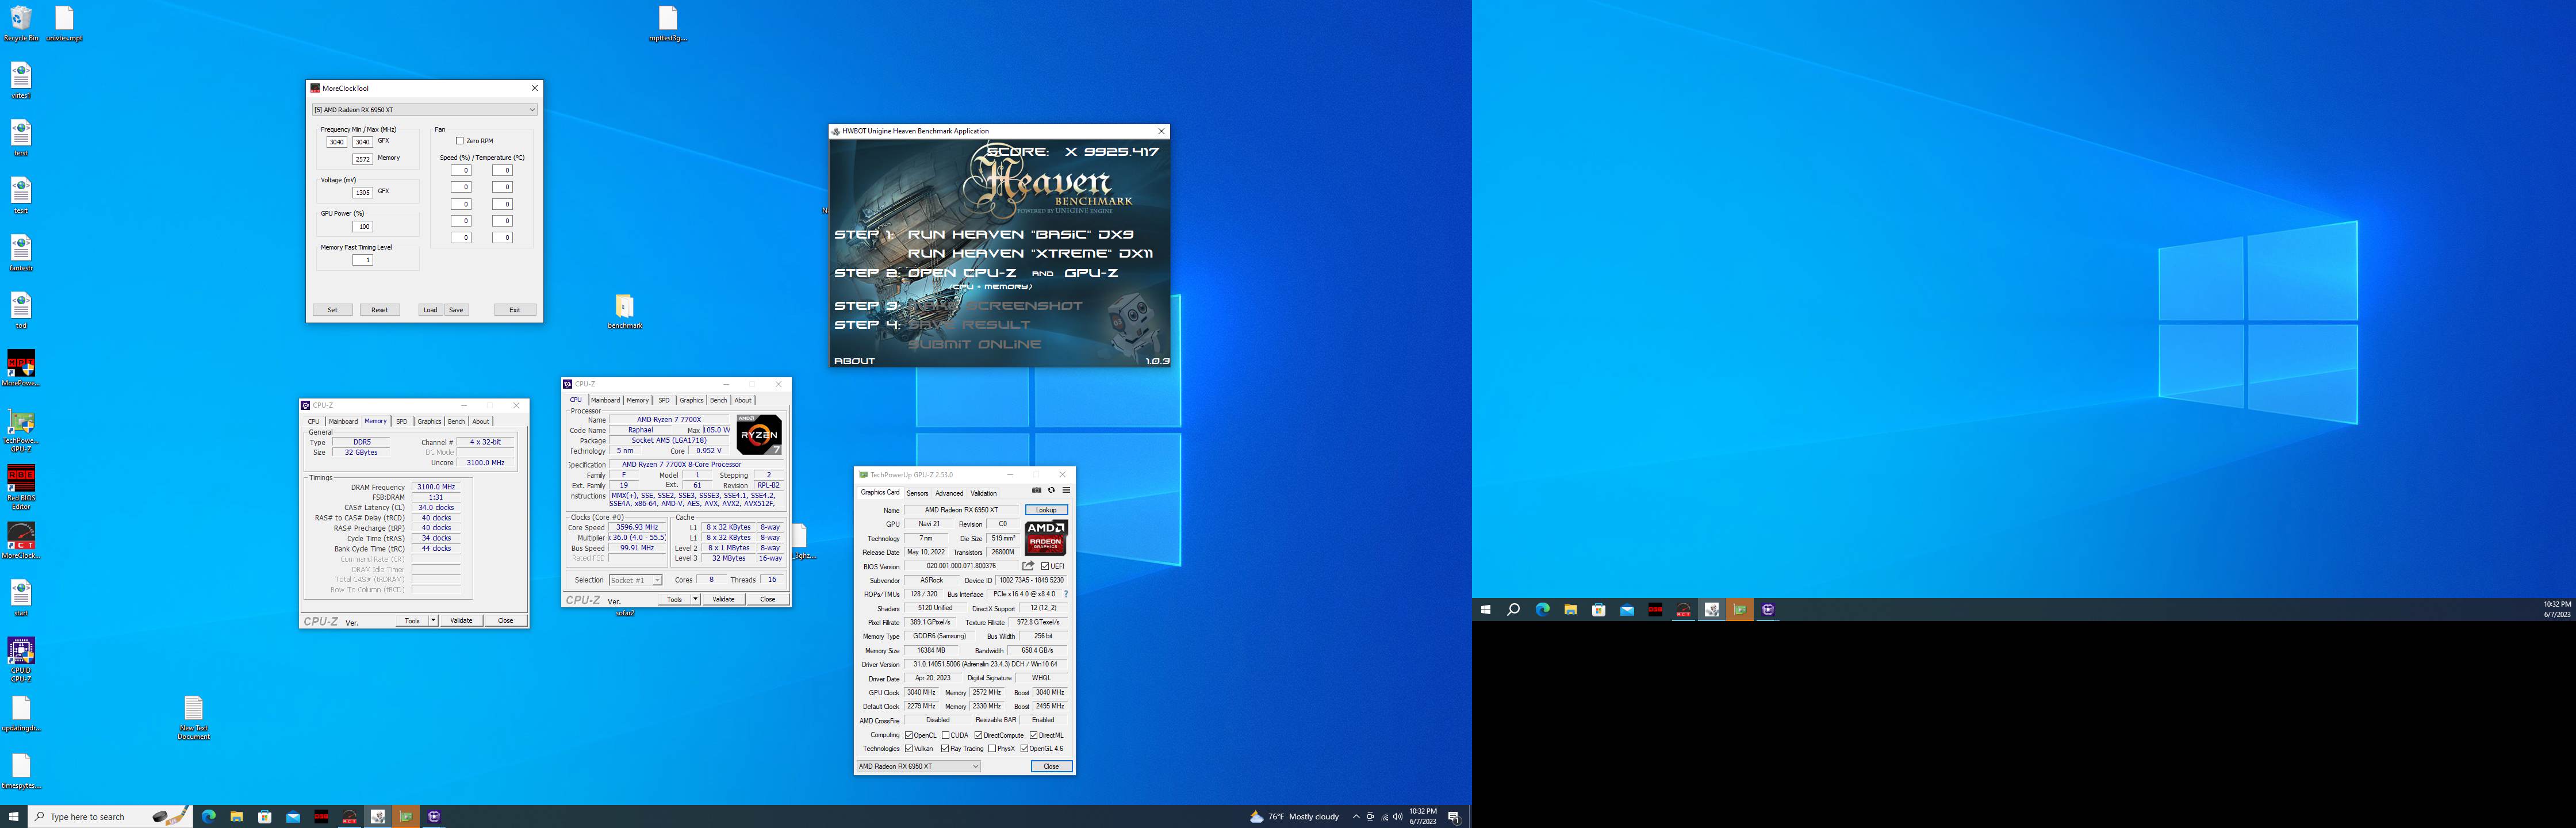2576x828 pixels.
Task: Open the GPU-Z hamburger menu icon
Action: [1066, 490]
